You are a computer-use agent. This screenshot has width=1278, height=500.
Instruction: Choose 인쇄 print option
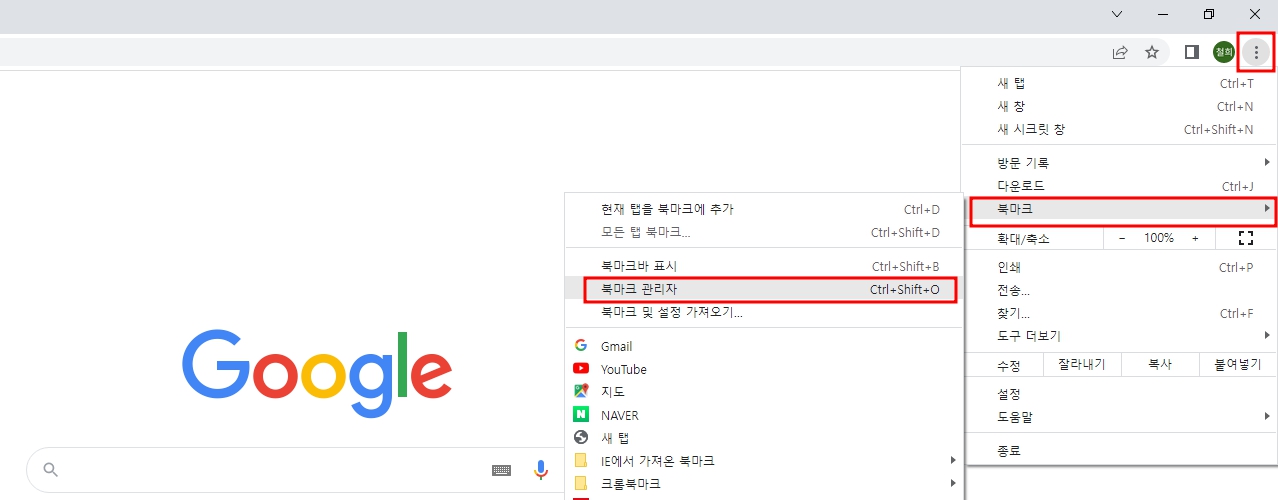1121,267
